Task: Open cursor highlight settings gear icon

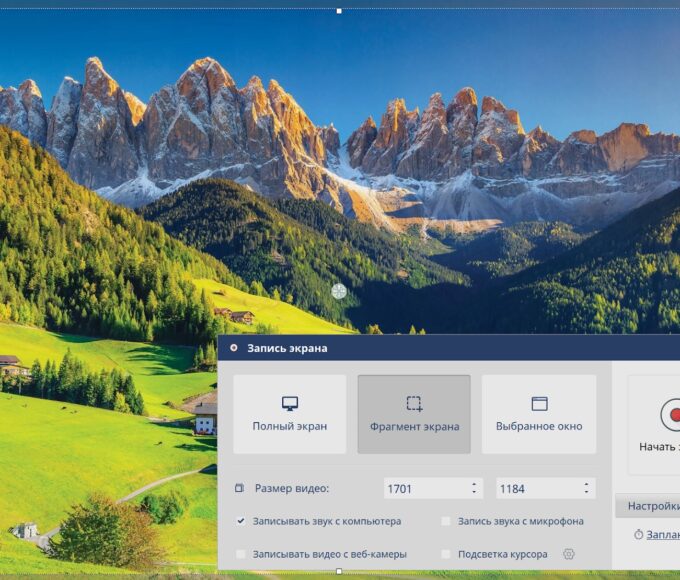Action: pyautogui.click(x=569, y=554)
